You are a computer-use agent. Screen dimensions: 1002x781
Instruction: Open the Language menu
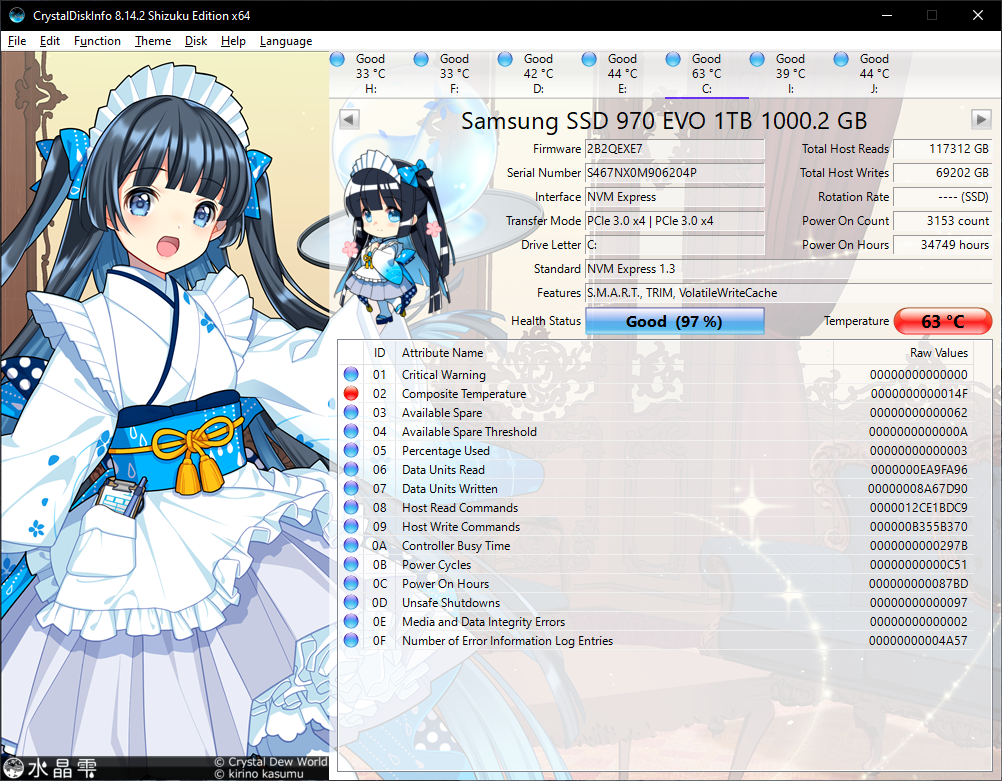(286, 41)
